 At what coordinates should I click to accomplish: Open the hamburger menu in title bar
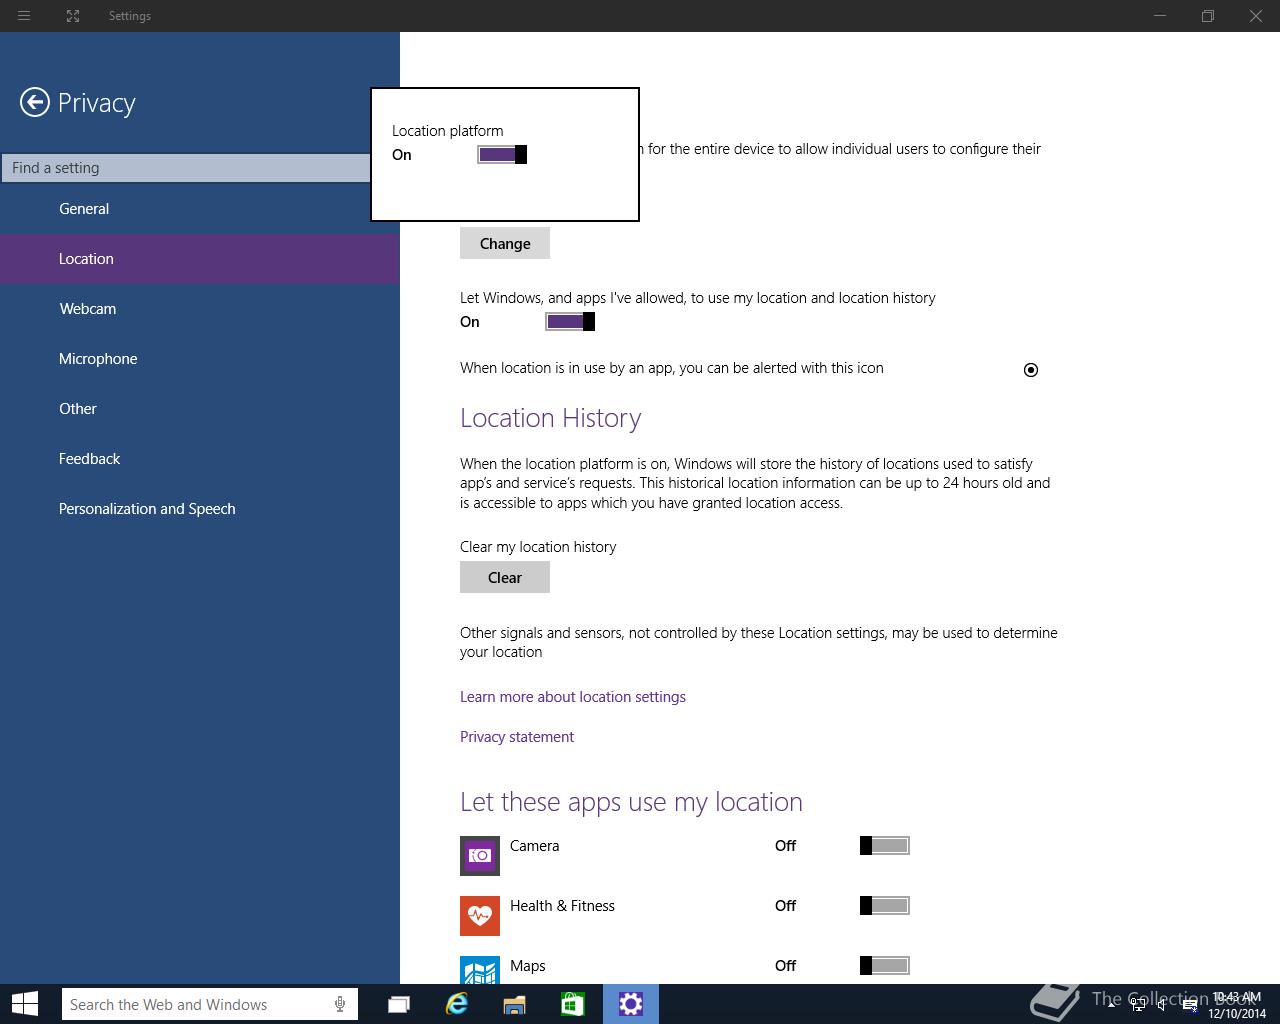tap(24, 16)
